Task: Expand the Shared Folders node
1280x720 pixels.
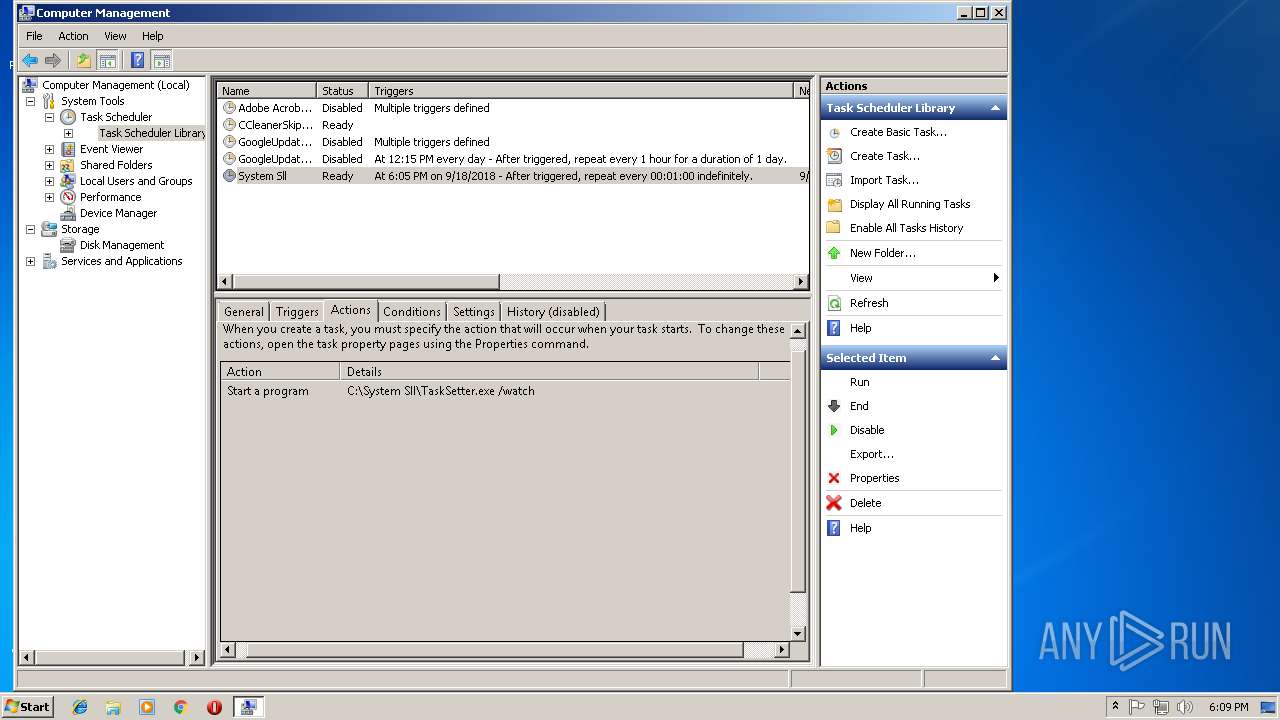Action: [49, 165]
